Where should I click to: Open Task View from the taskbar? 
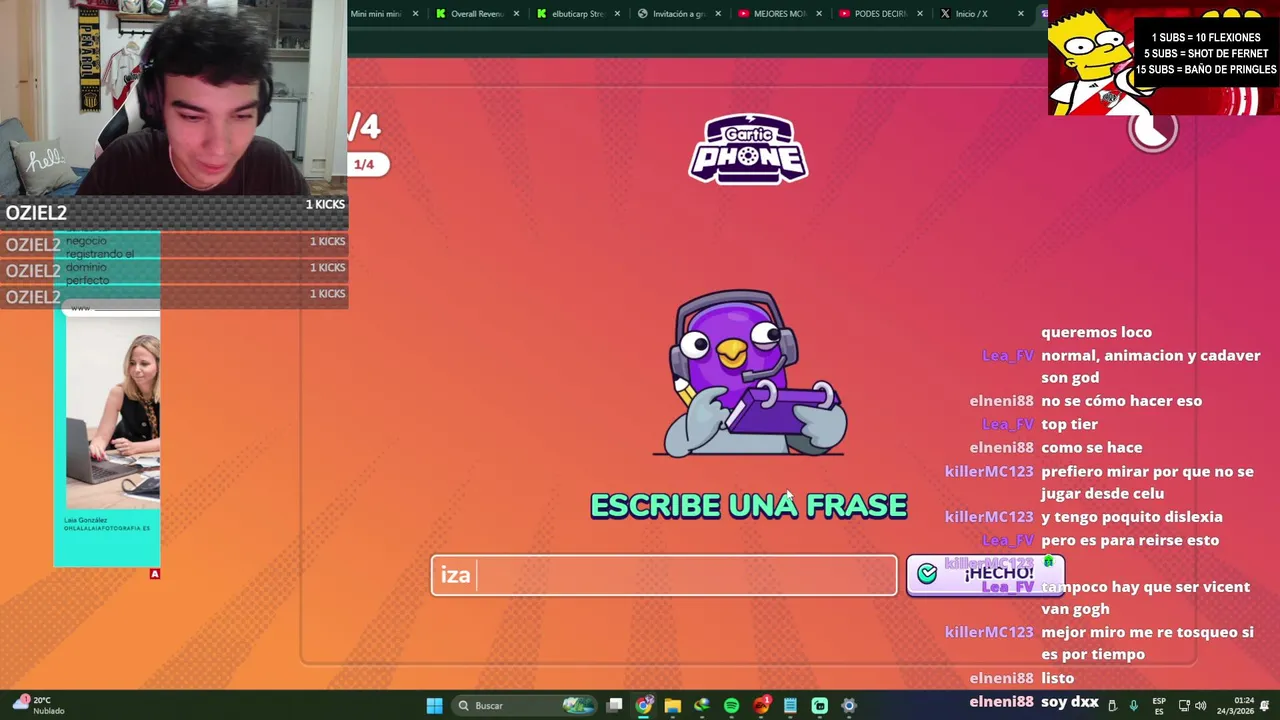[x=614, y=706]
